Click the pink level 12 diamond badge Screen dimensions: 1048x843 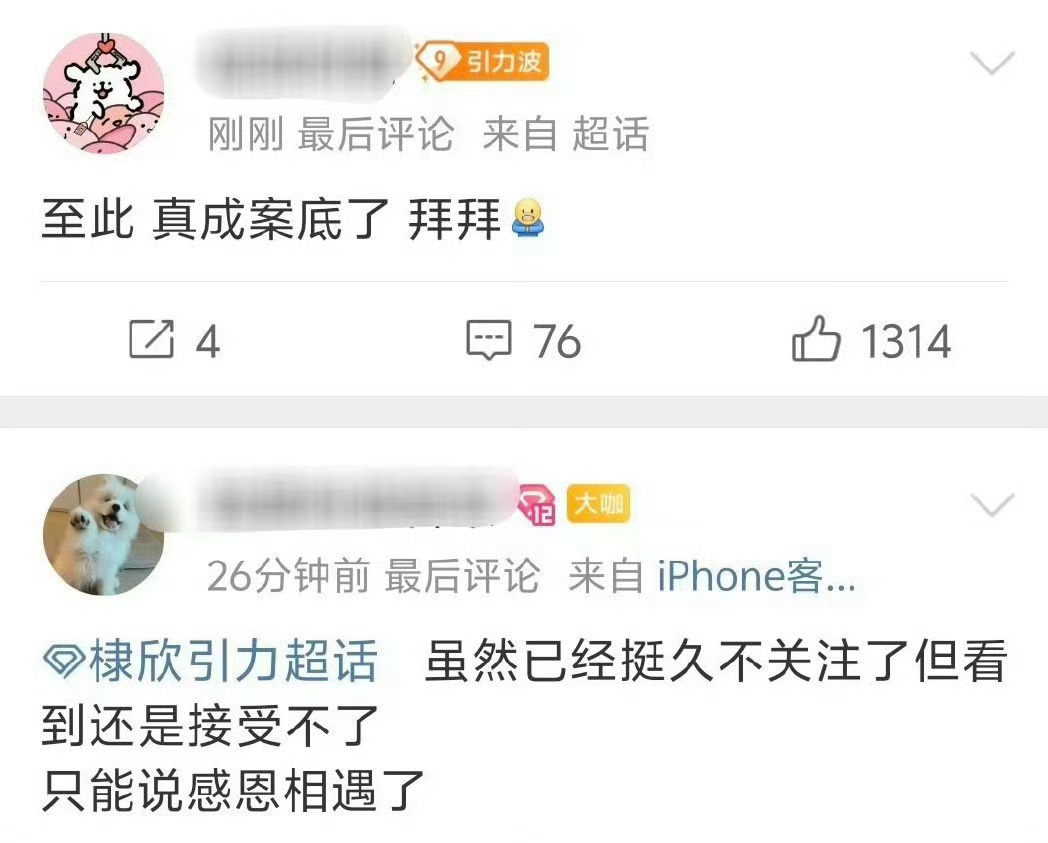click(537, 505)
